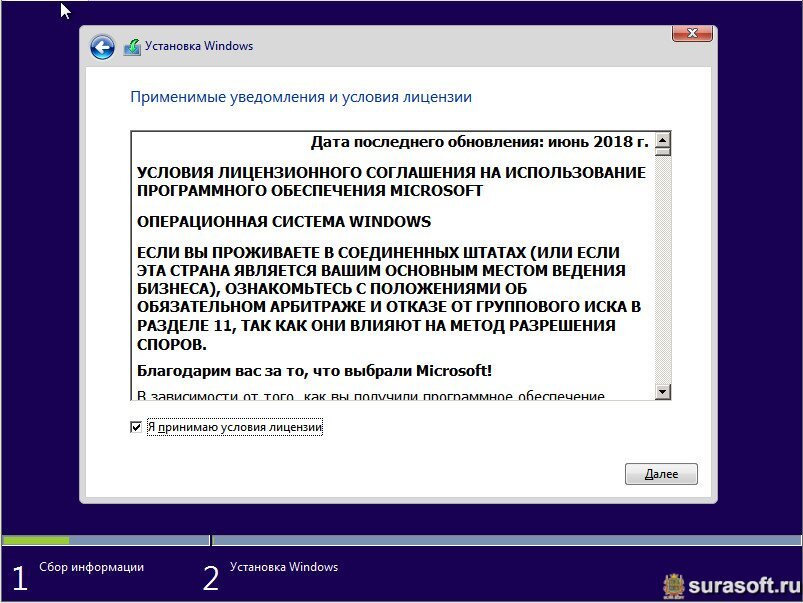Image resolution: width=803 pixels, height=603 pixels.
Task: Click 'ОПЕРАЦИОННАЯ СИСТЕМА WINDOWS' text
Action: 284,222
